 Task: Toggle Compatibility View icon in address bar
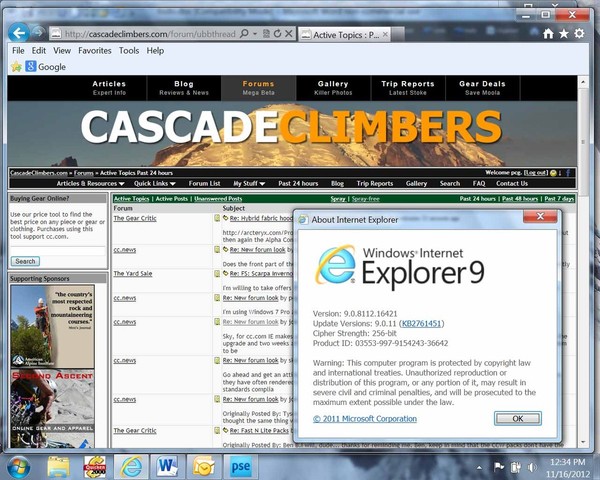[266, 34]
